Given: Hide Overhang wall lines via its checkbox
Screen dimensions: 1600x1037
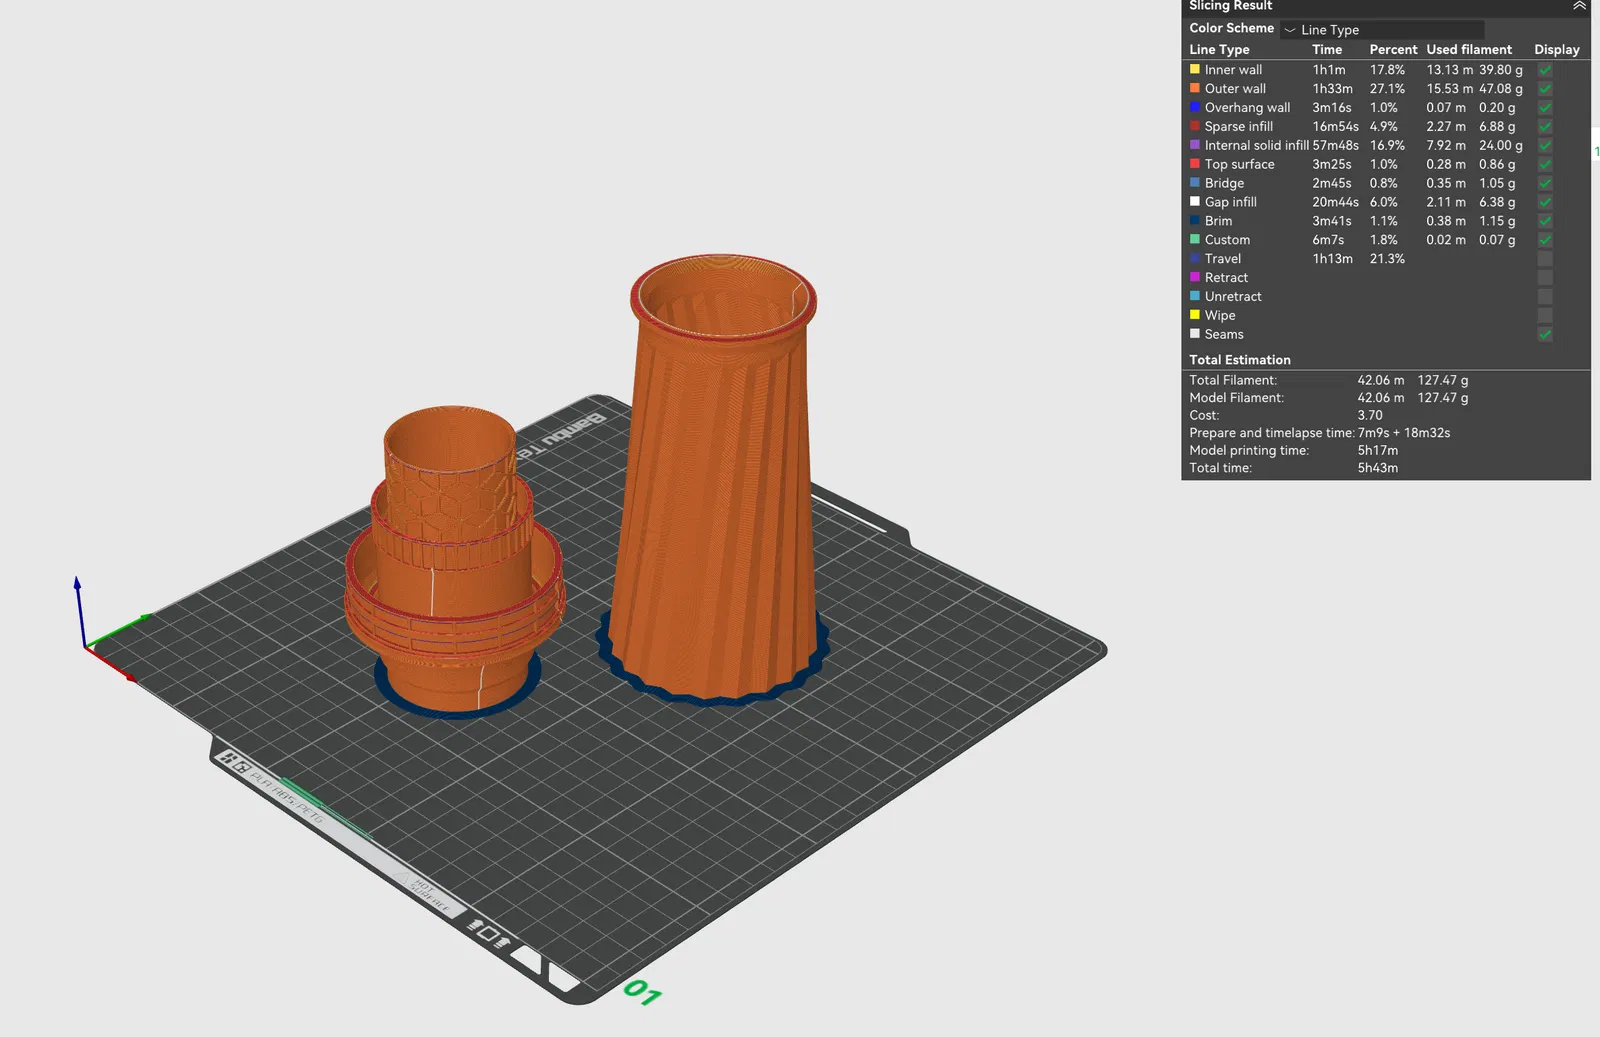Looking at the screenshot, I should pos(1545,108).
